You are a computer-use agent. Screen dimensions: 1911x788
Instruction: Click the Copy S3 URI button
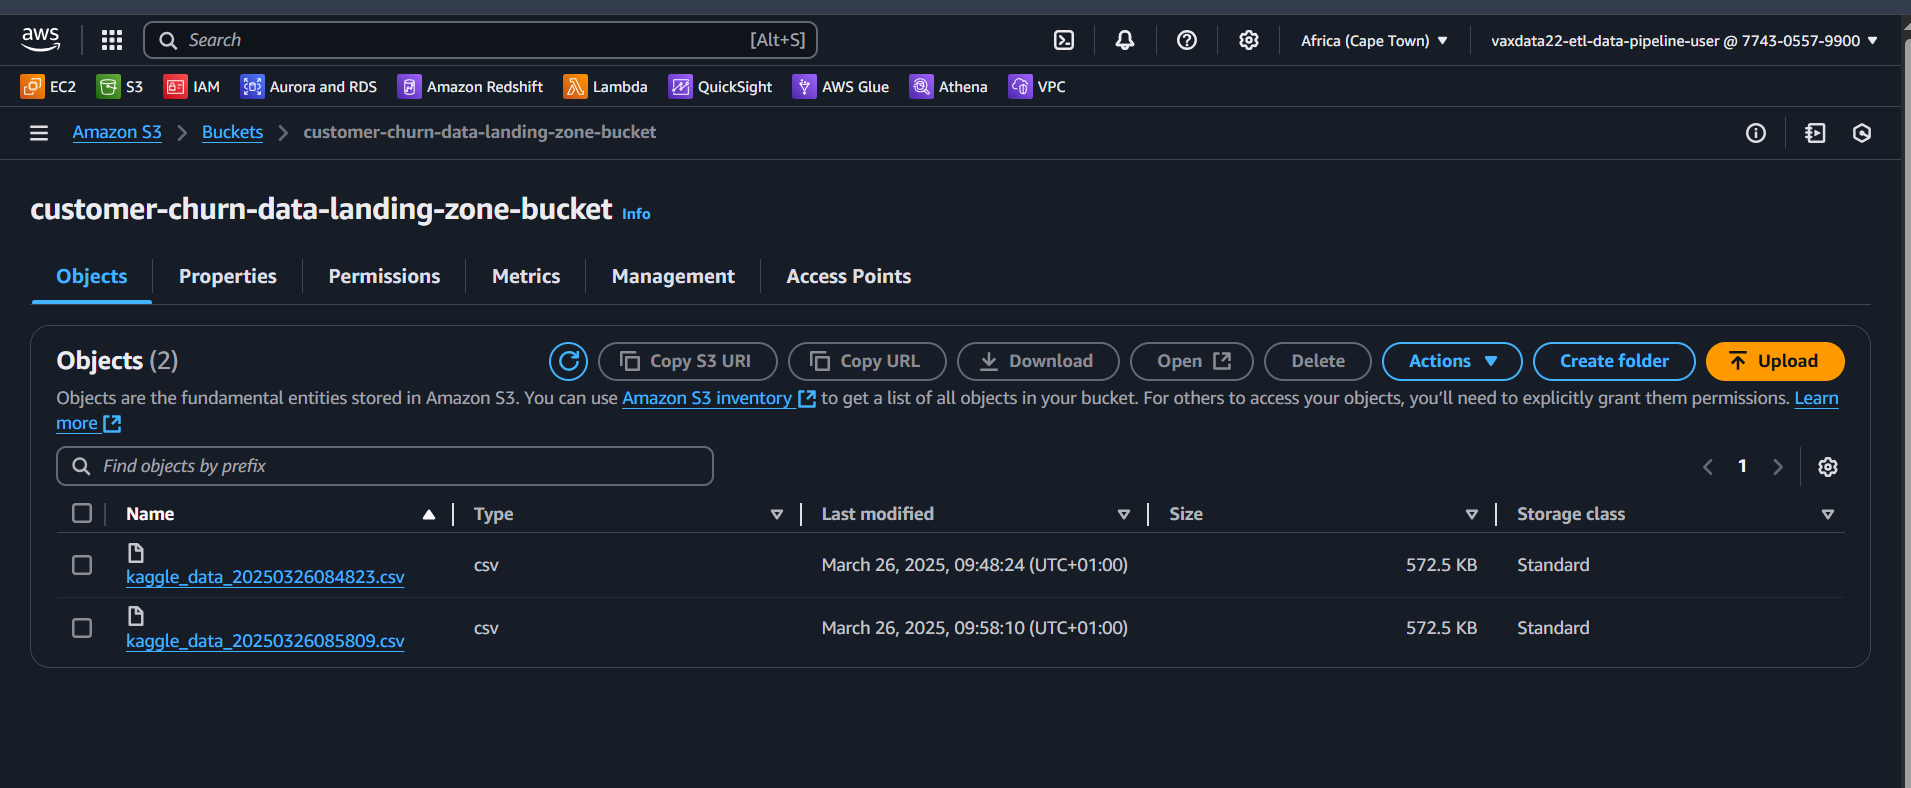pyautogui.click(x=687, y=361)
